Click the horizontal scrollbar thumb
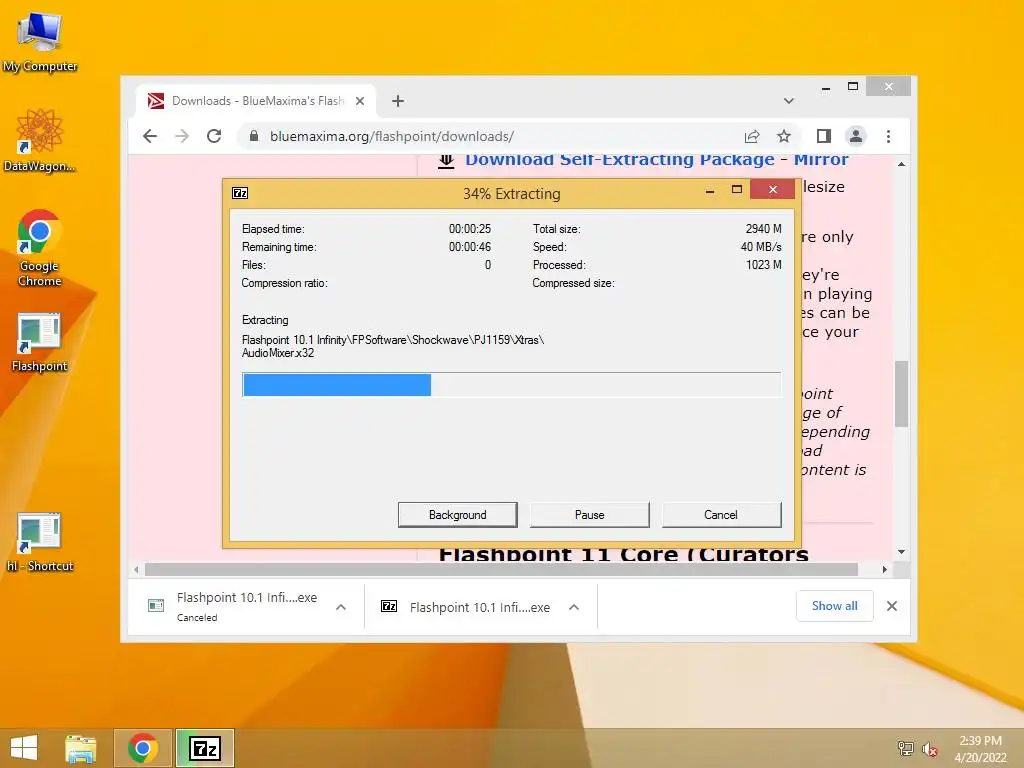 click(501, 569)
